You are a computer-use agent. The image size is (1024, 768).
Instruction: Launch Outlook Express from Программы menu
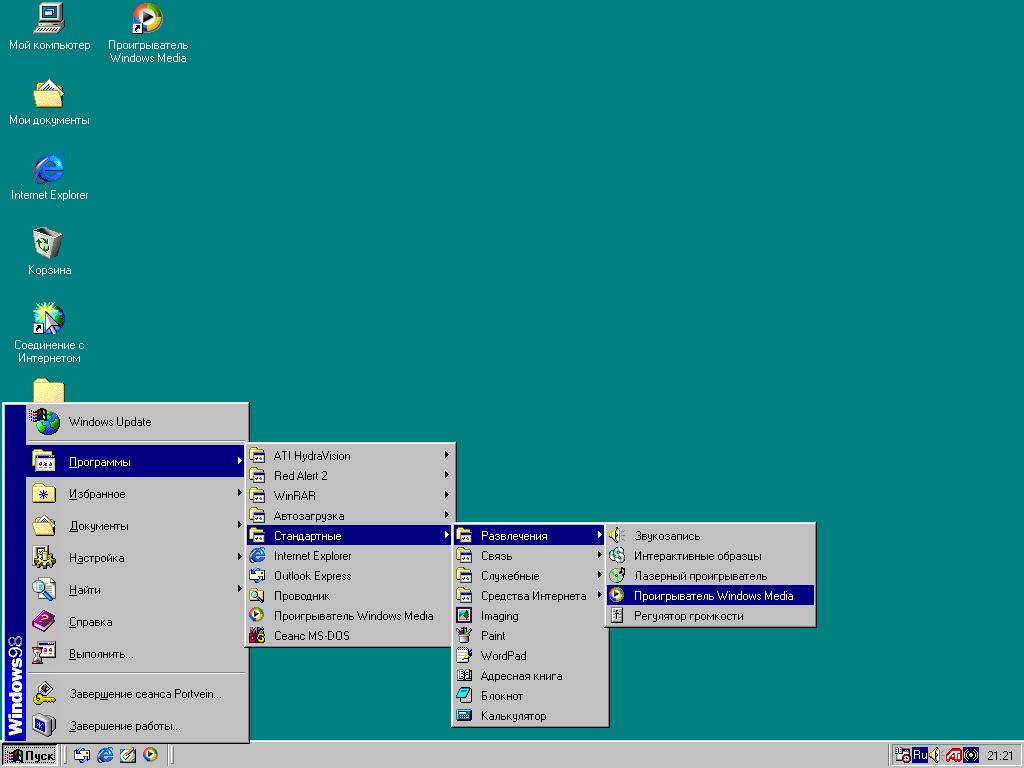click(349, 575)
